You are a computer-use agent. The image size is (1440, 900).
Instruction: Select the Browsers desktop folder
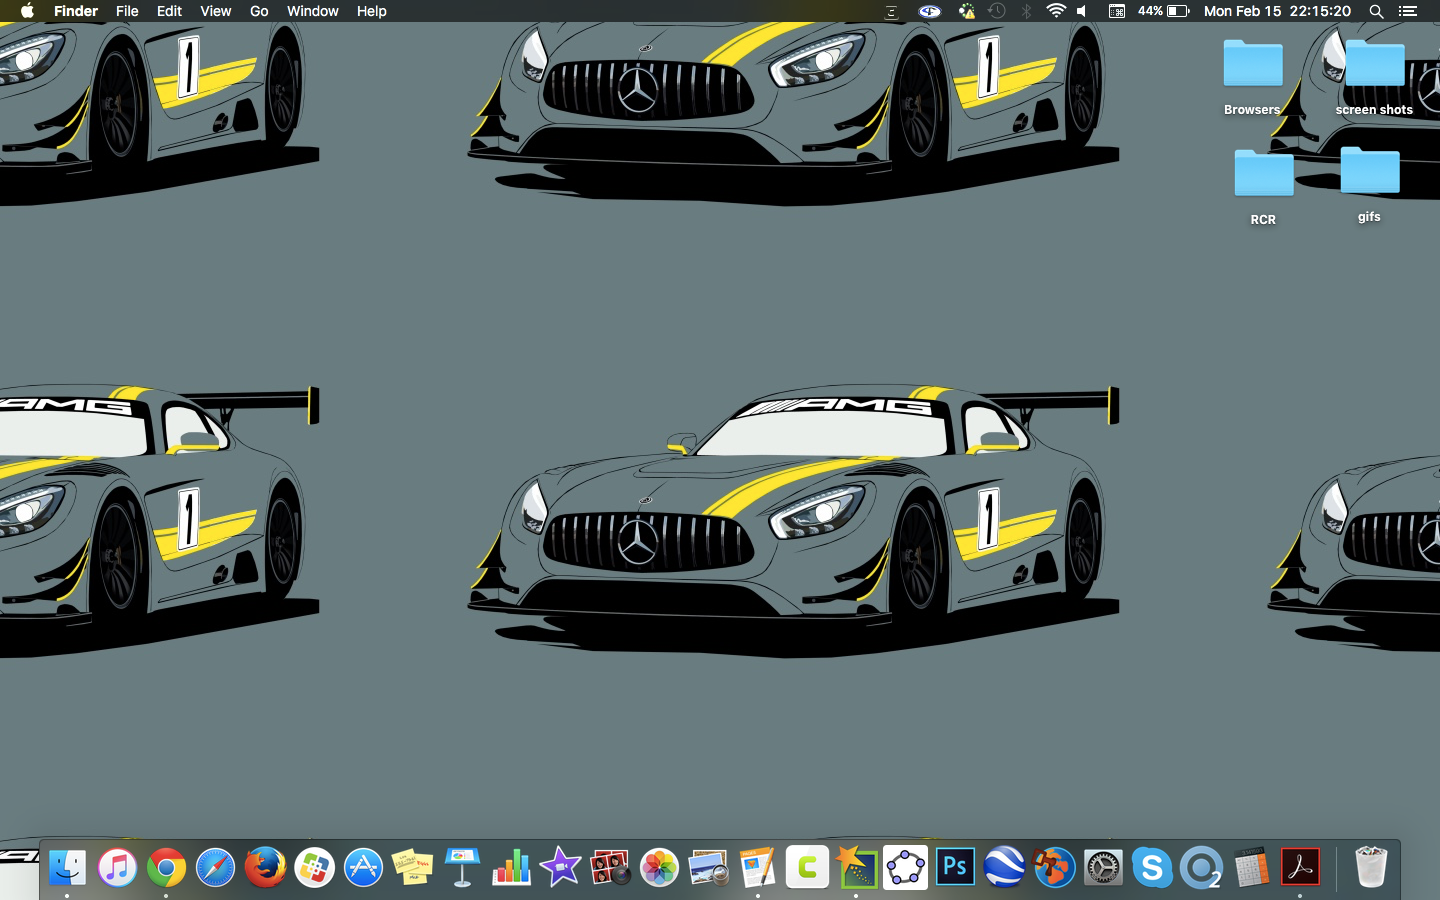(x=1252, y=78)
